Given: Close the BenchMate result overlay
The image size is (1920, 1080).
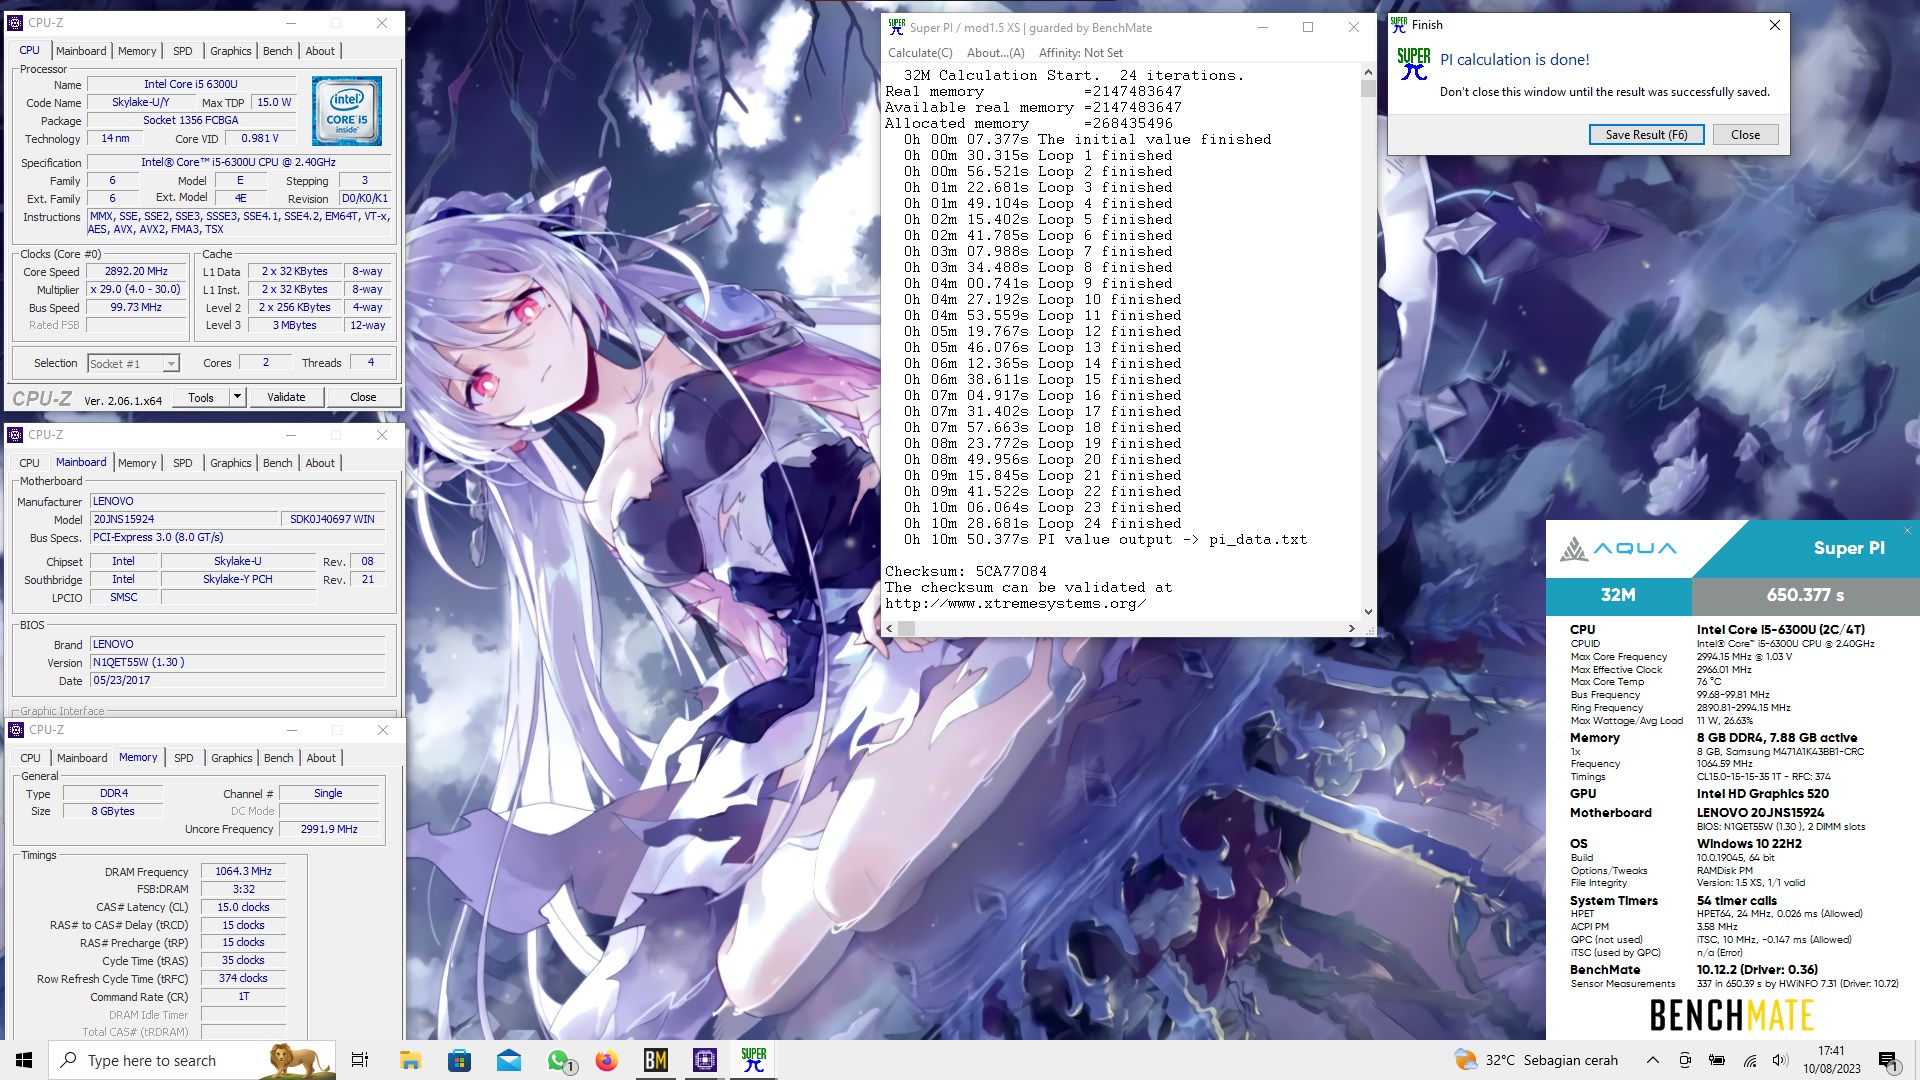Looking at the screenshot, I should point(1907,531).
